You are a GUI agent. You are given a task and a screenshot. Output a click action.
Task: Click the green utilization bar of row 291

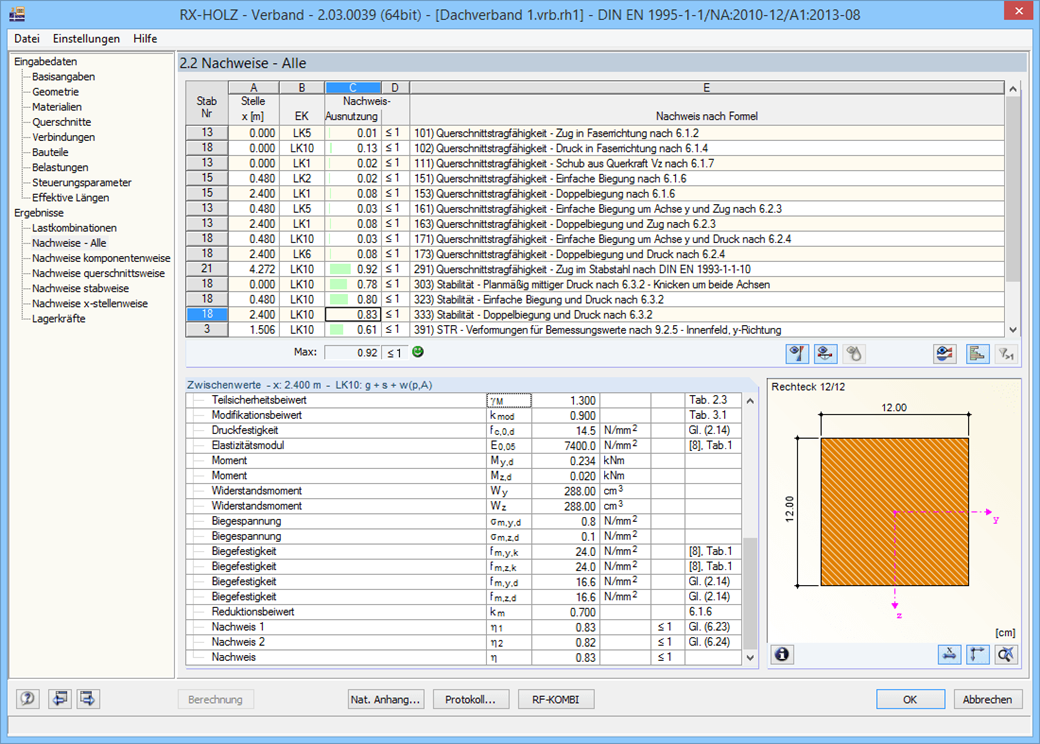coord(340,269)
